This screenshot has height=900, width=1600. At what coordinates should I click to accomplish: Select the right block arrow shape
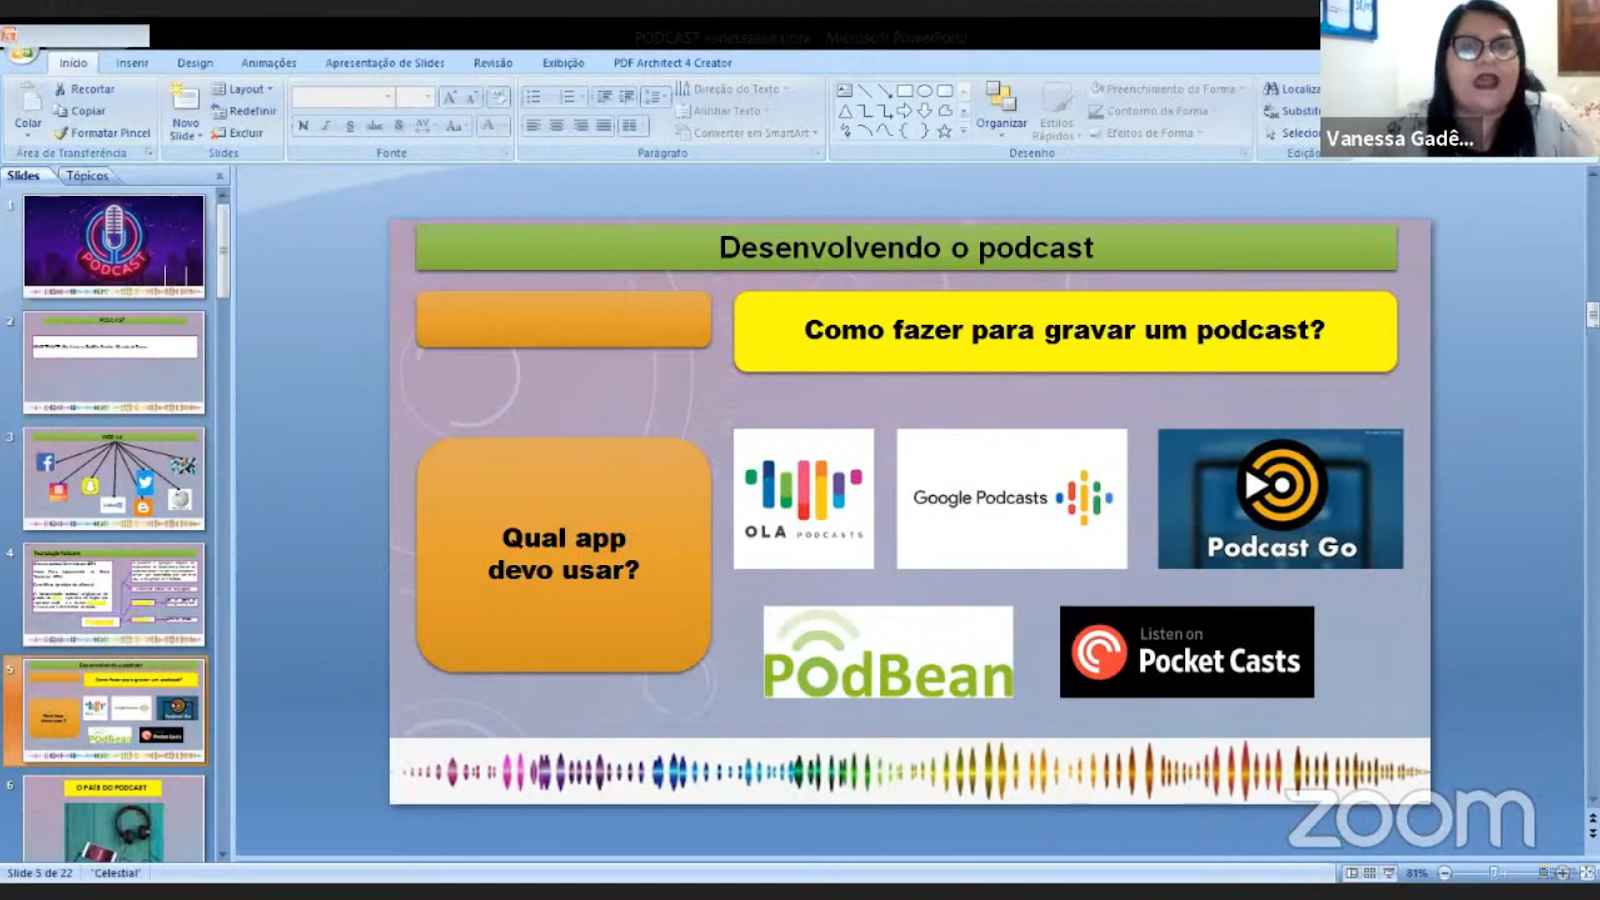coord(905,111)
